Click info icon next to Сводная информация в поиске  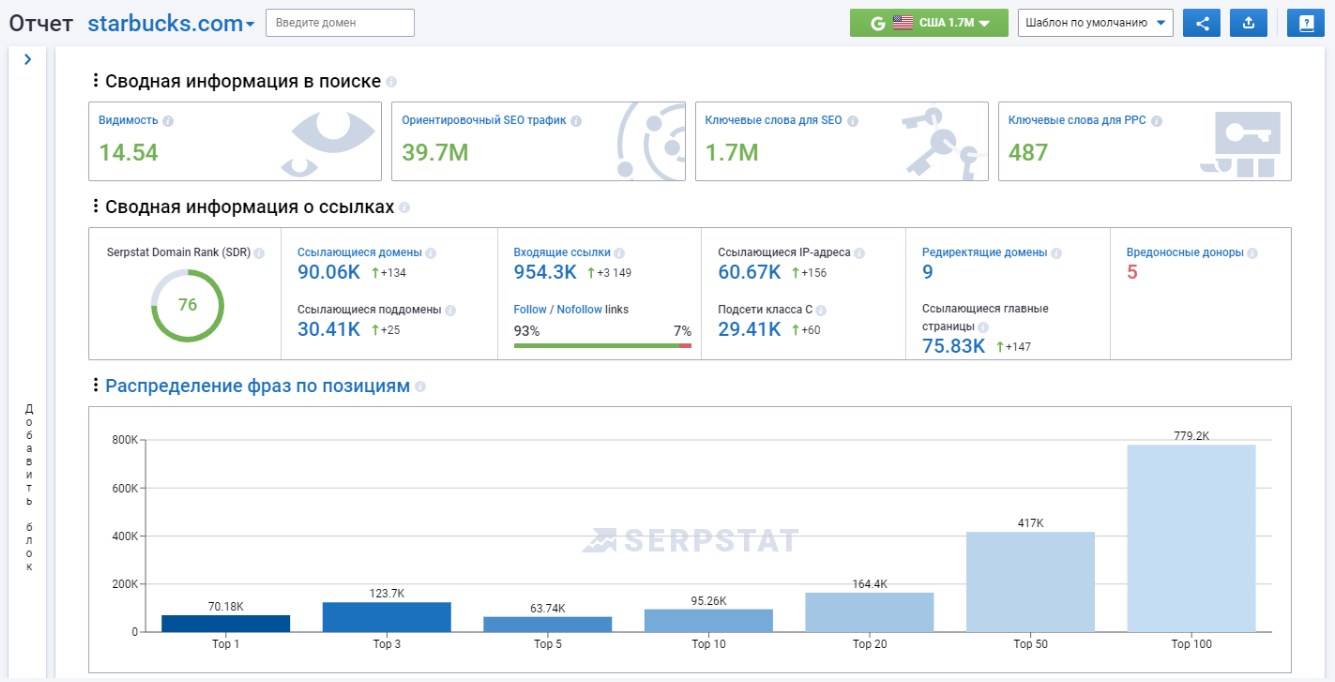[392, 82]
